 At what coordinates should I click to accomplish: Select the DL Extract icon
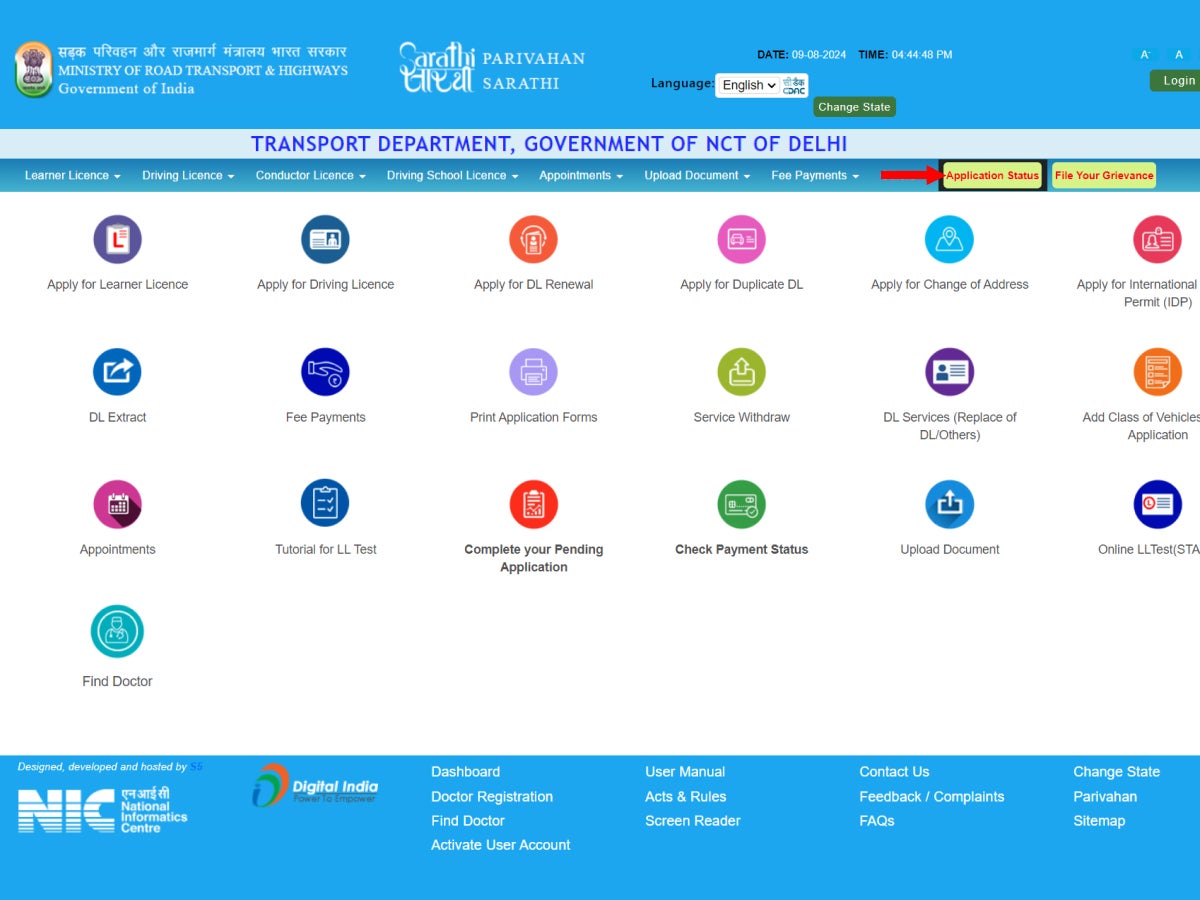[x=117, y=371]
